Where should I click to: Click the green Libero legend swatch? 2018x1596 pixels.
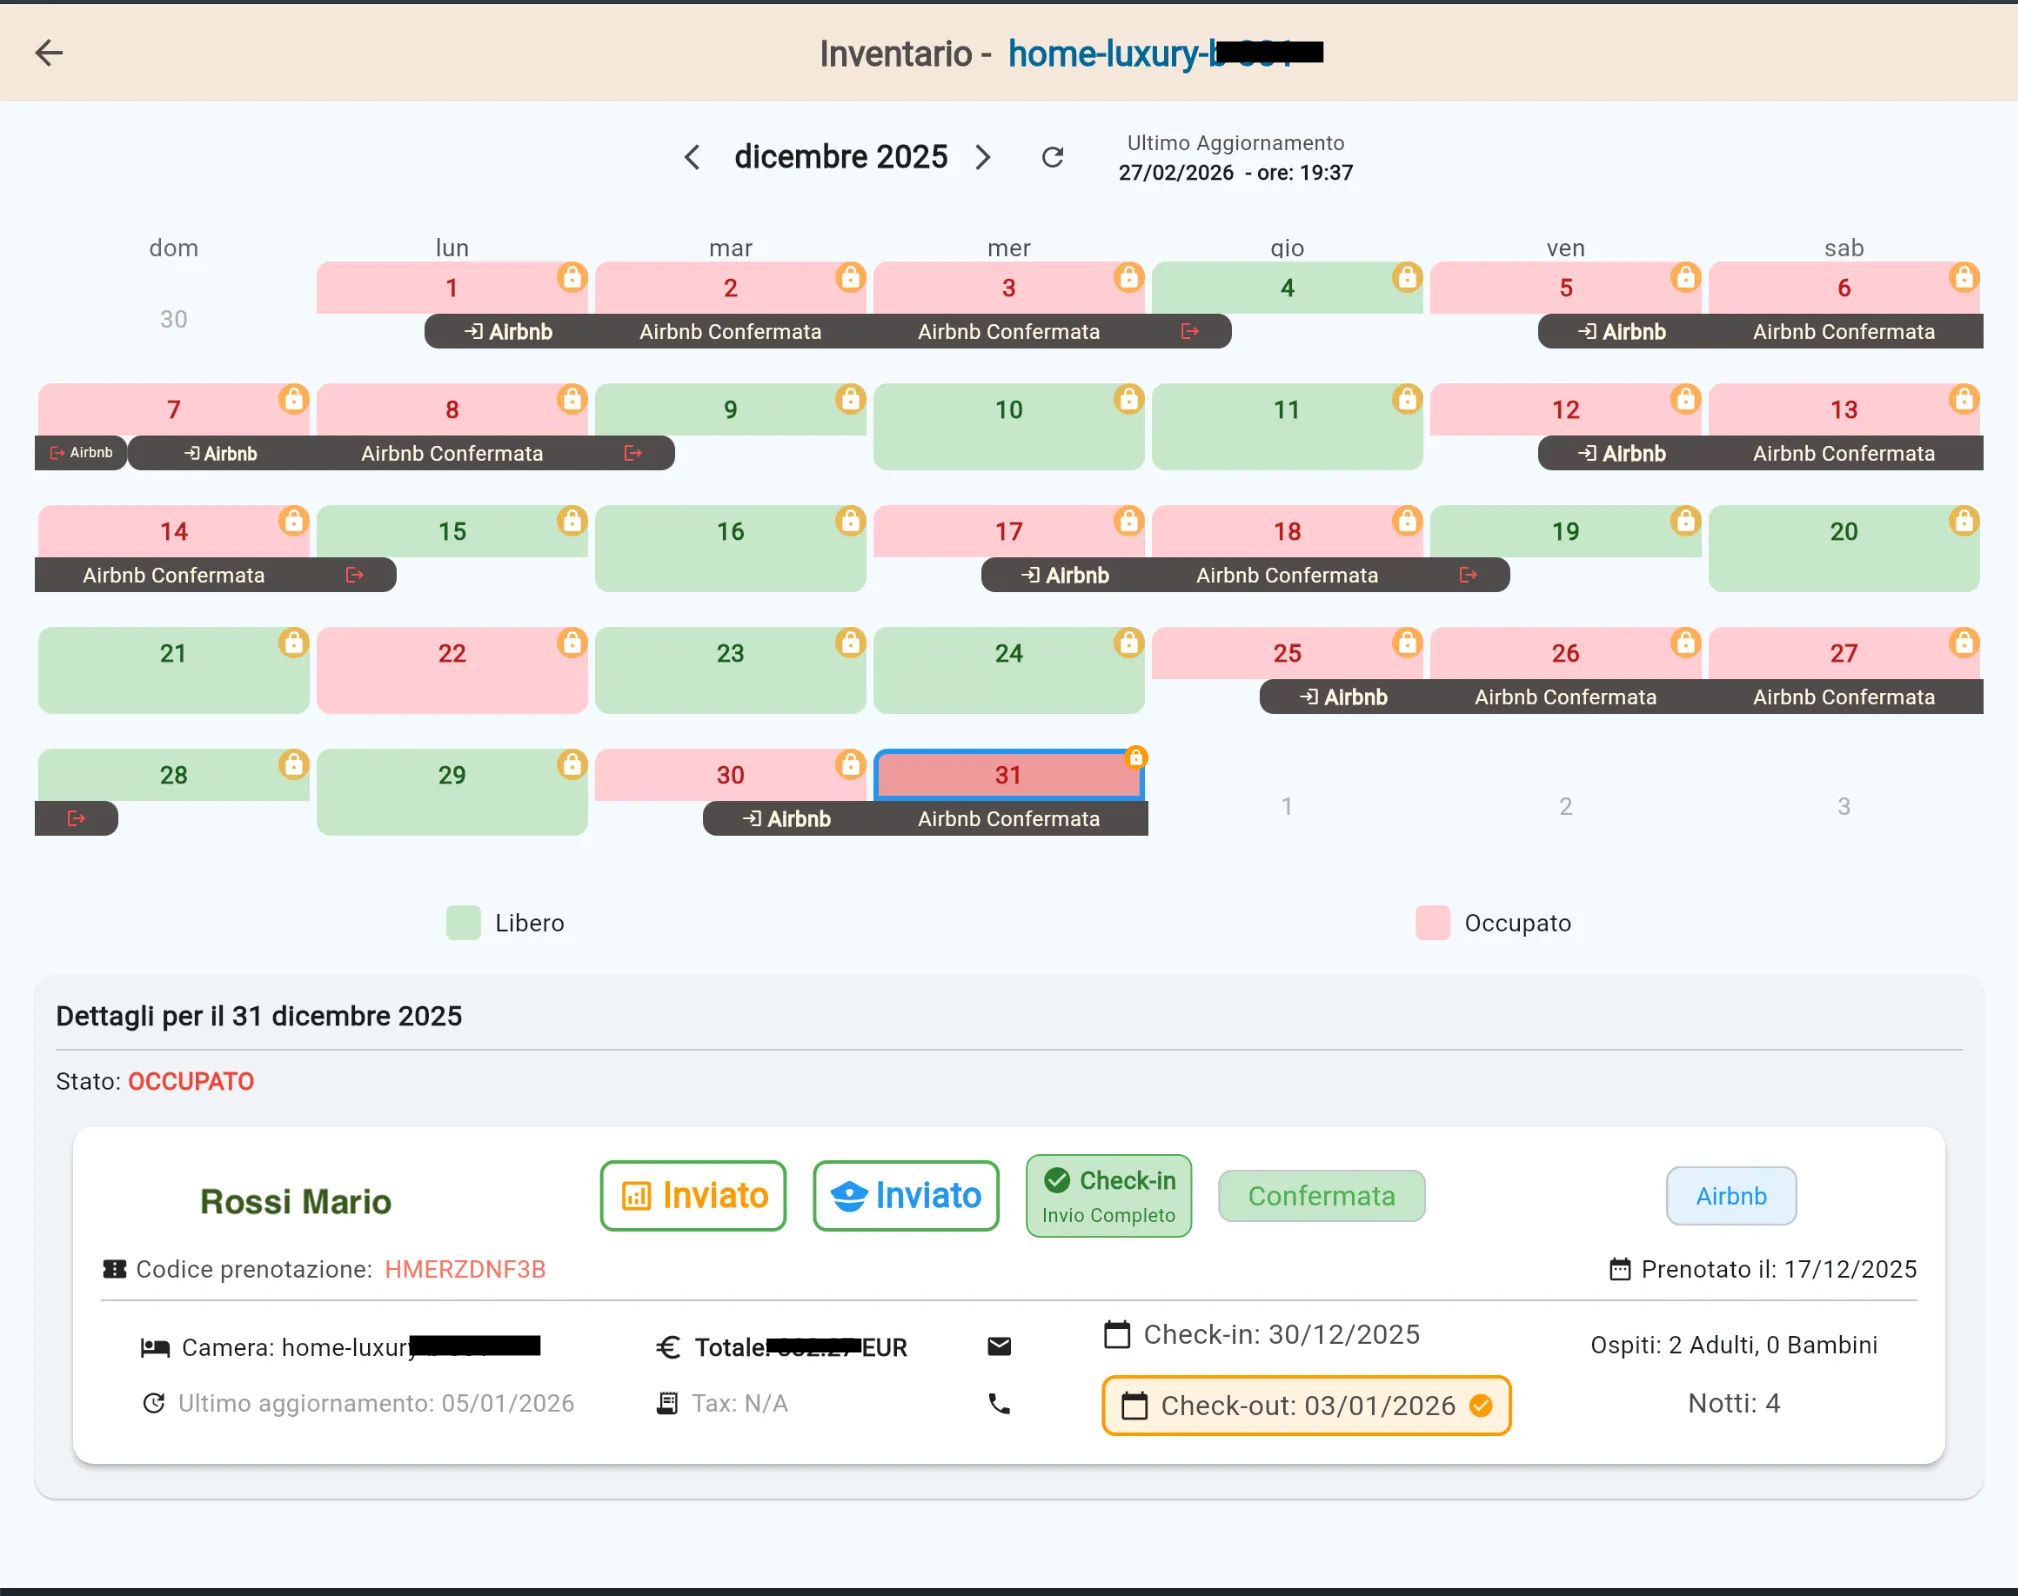(x=463, y=922)
